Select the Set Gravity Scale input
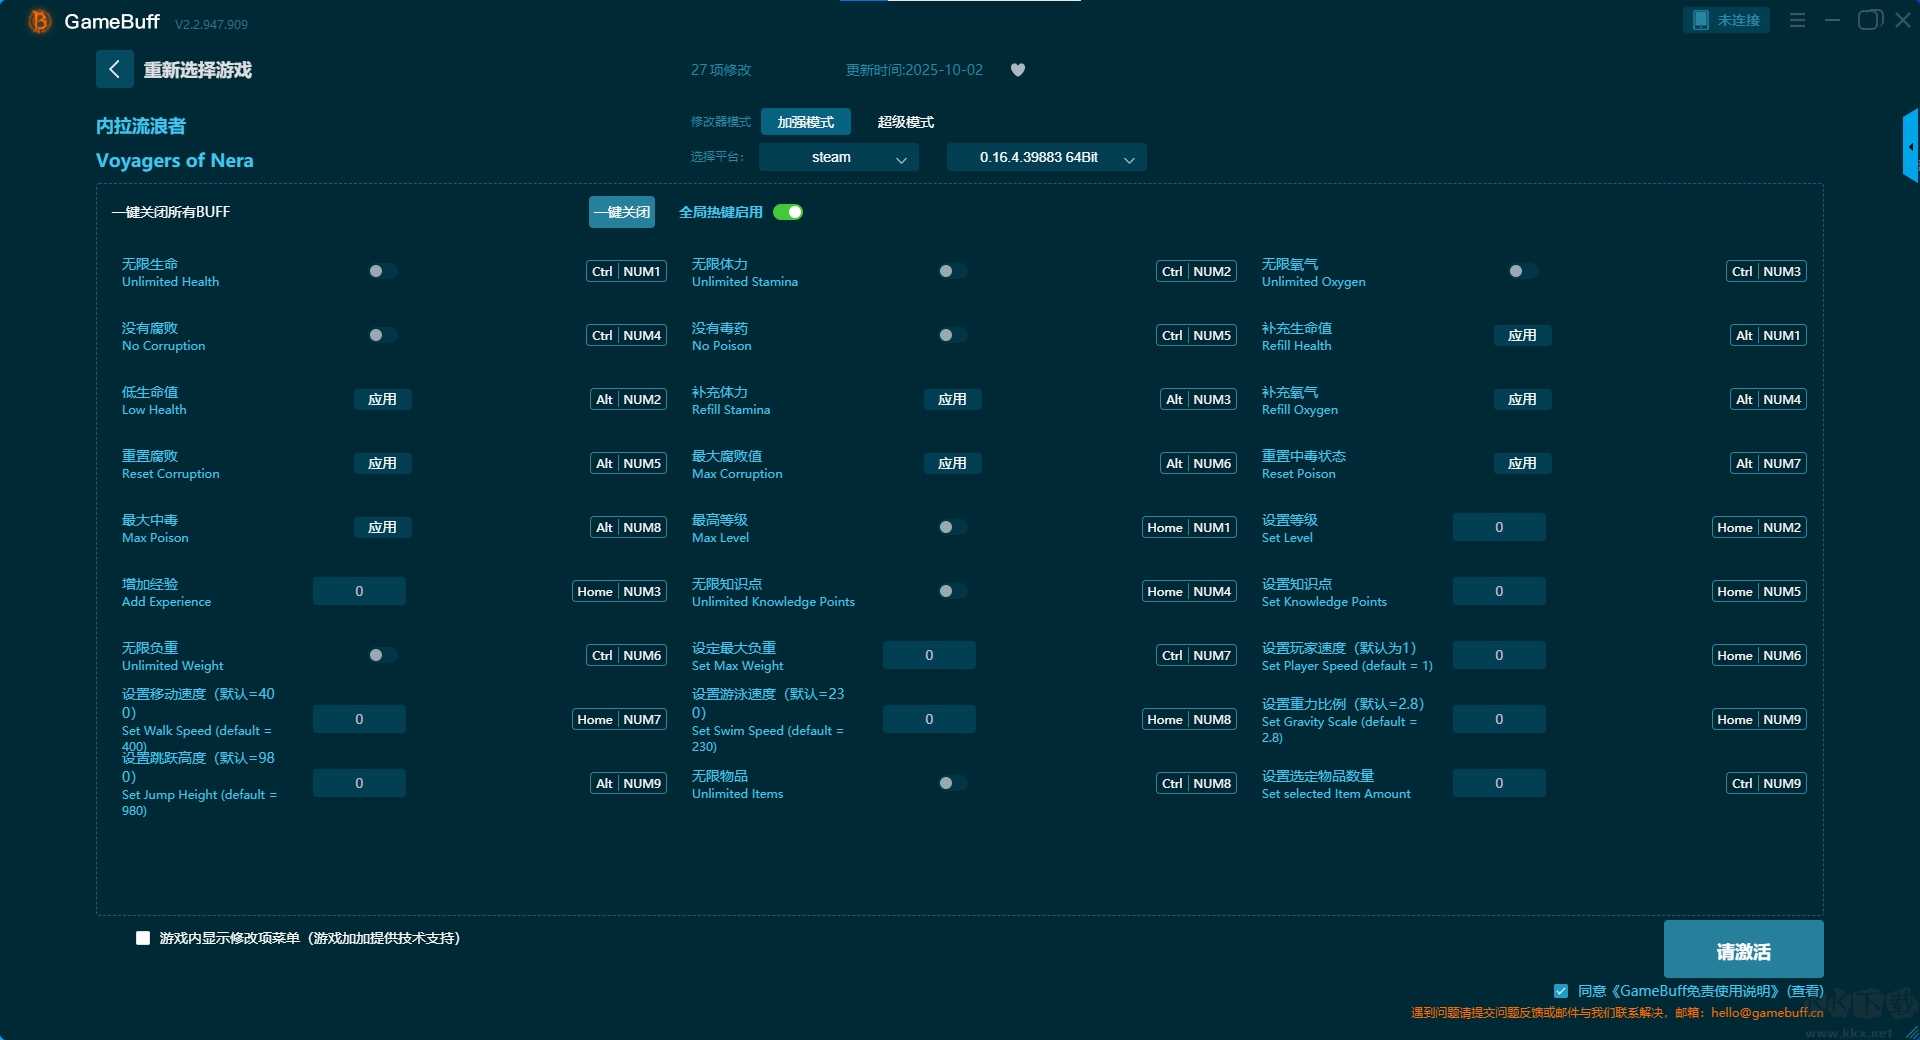Viewport: 1920px width, 1040px height. click(1499, 719)
